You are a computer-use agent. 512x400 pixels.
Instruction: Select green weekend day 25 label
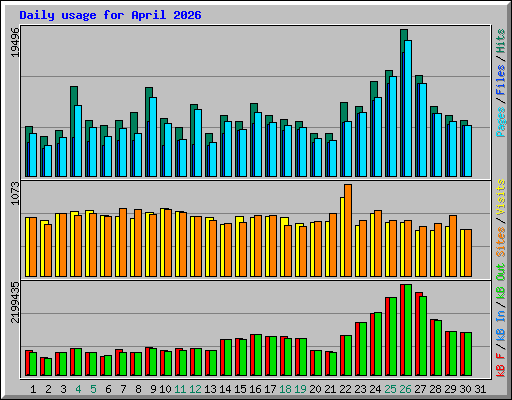[390, 389]
